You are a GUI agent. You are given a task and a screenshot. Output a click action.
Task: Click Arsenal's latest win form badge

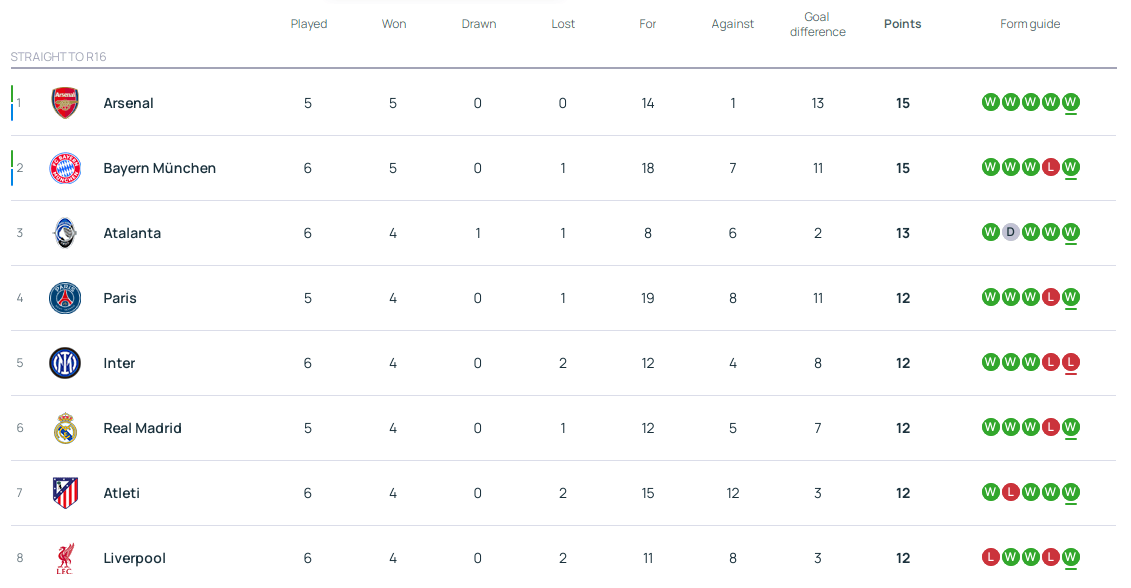click(x=1070, y=102)
